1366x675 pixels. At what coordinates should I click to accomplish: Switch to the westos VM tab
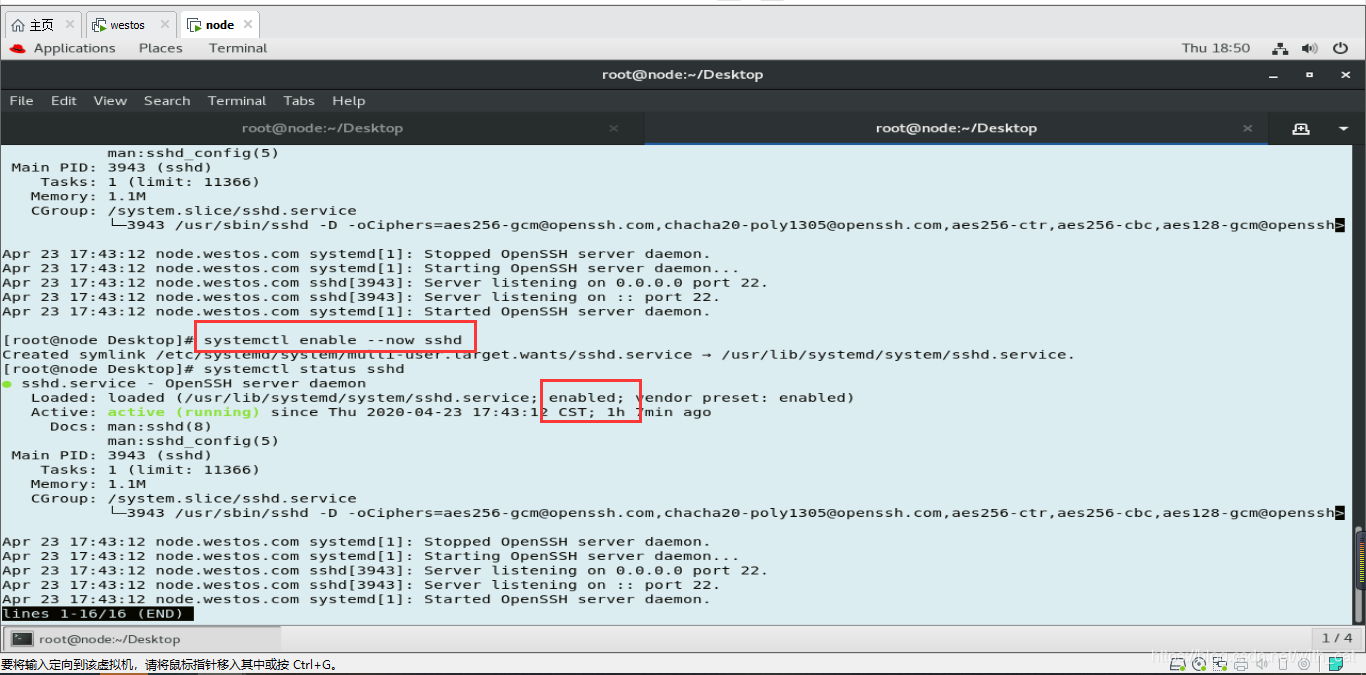[x=131, y=25]
